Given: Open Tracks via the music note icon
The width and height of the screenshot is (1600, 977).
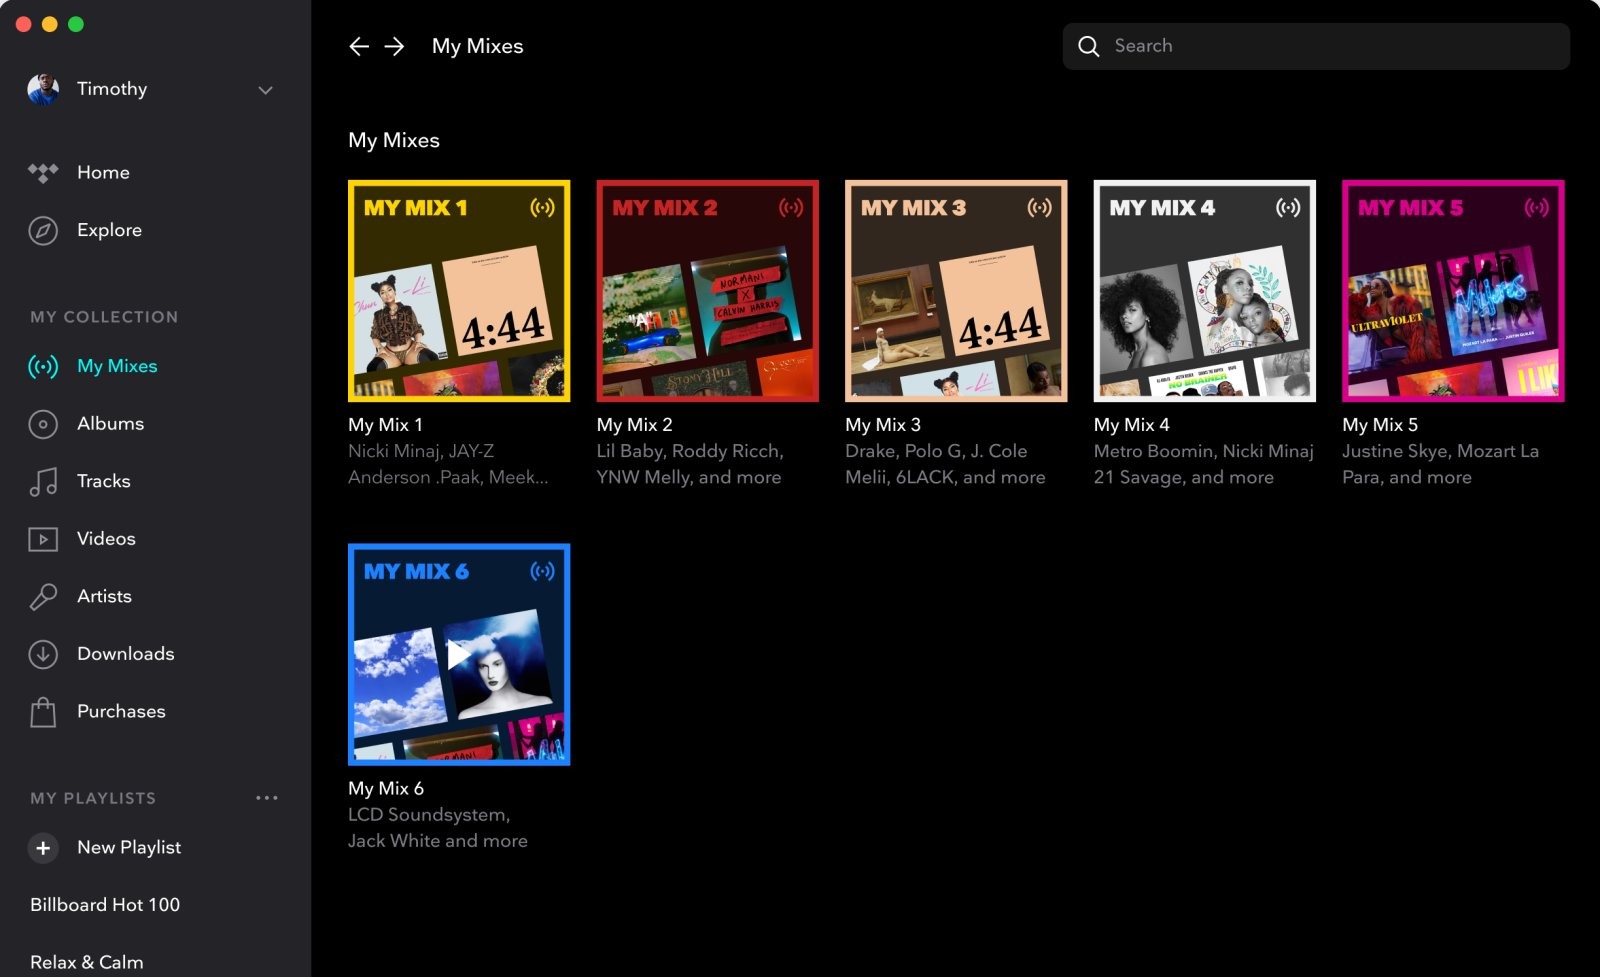Looking at the screenshot, I should 43,482.
